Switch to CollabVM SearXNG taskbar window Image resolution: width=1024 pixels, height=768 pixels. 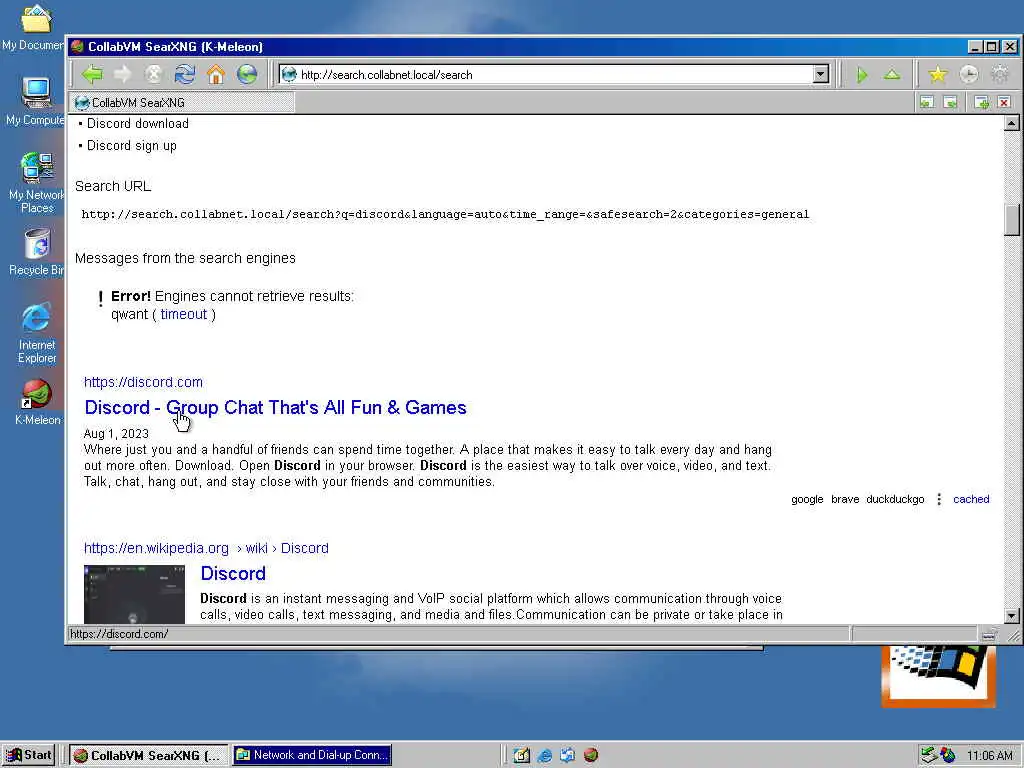[149, 756]
